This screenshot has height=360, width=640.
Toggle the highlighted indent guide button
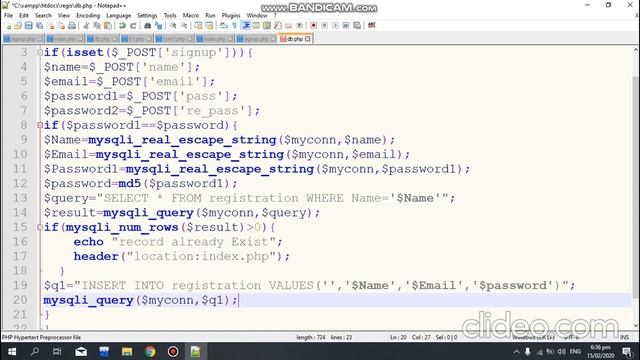pos(246,25)
